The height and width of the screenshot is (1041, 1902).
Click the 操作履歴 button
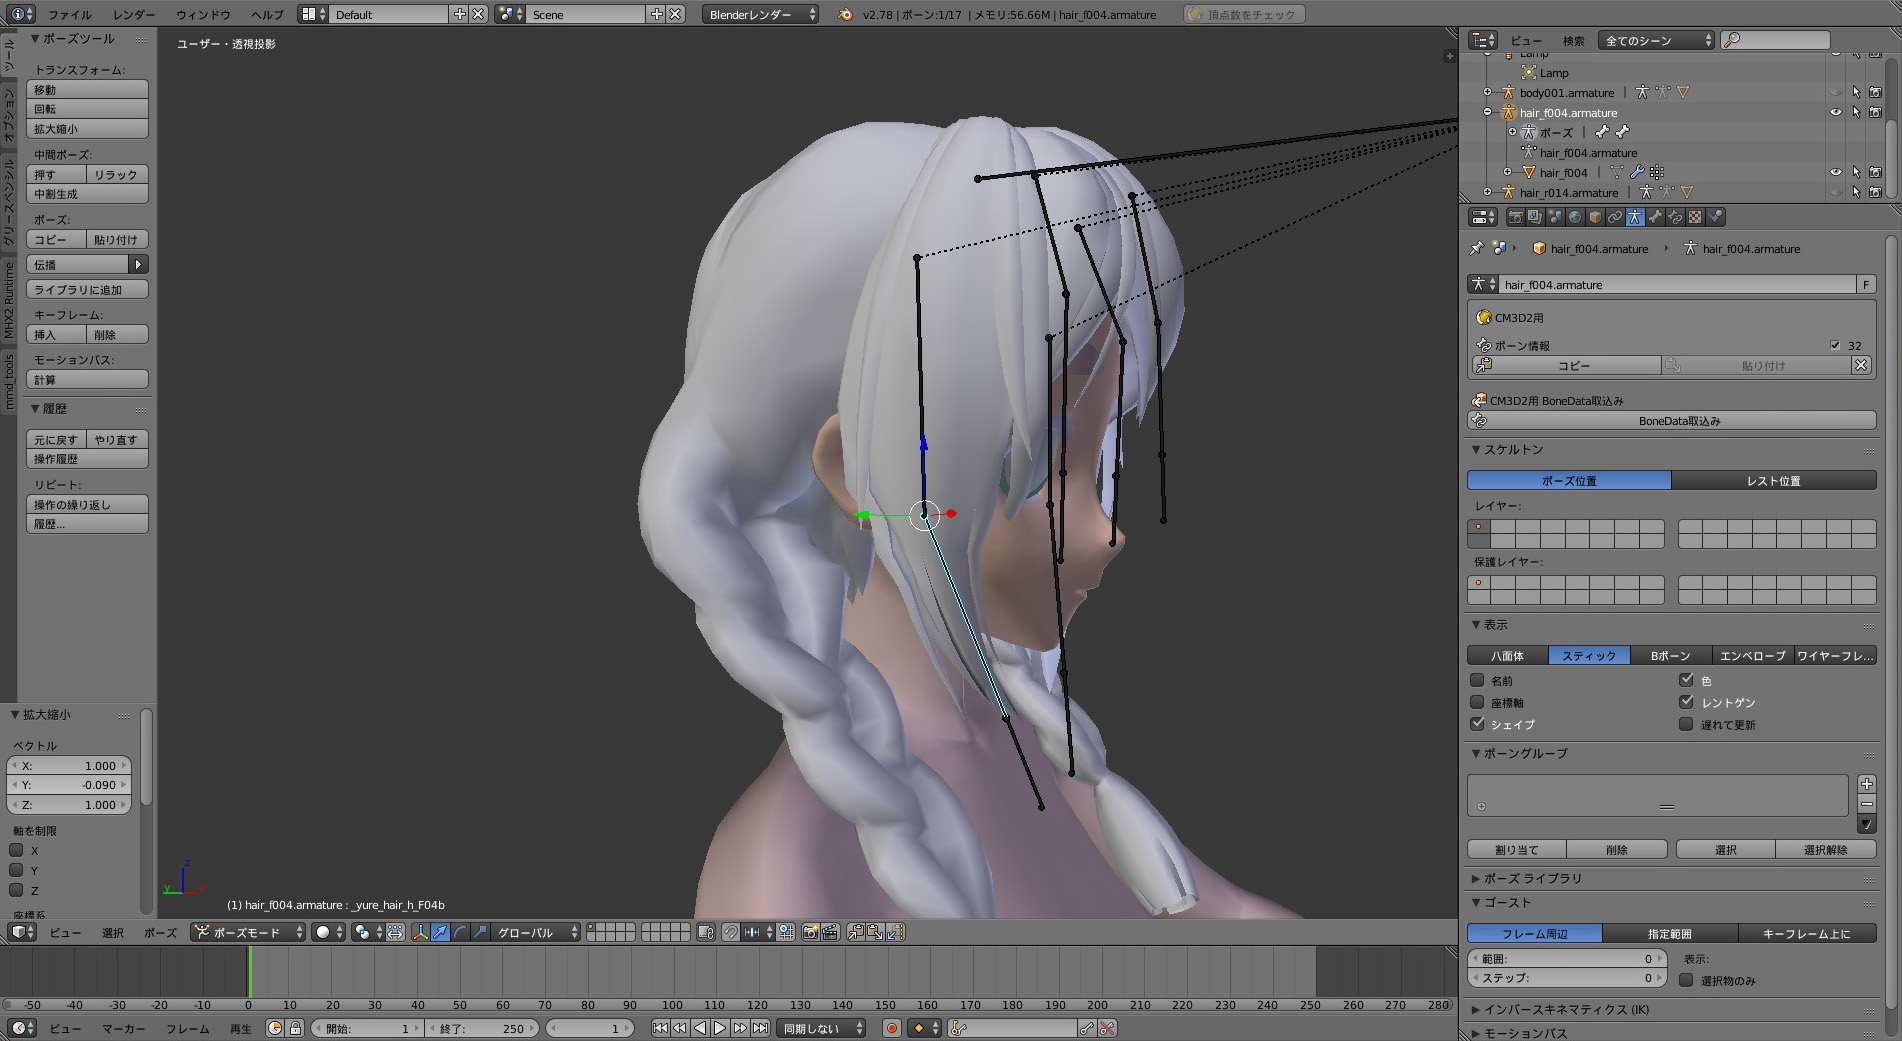coord(87,459)
